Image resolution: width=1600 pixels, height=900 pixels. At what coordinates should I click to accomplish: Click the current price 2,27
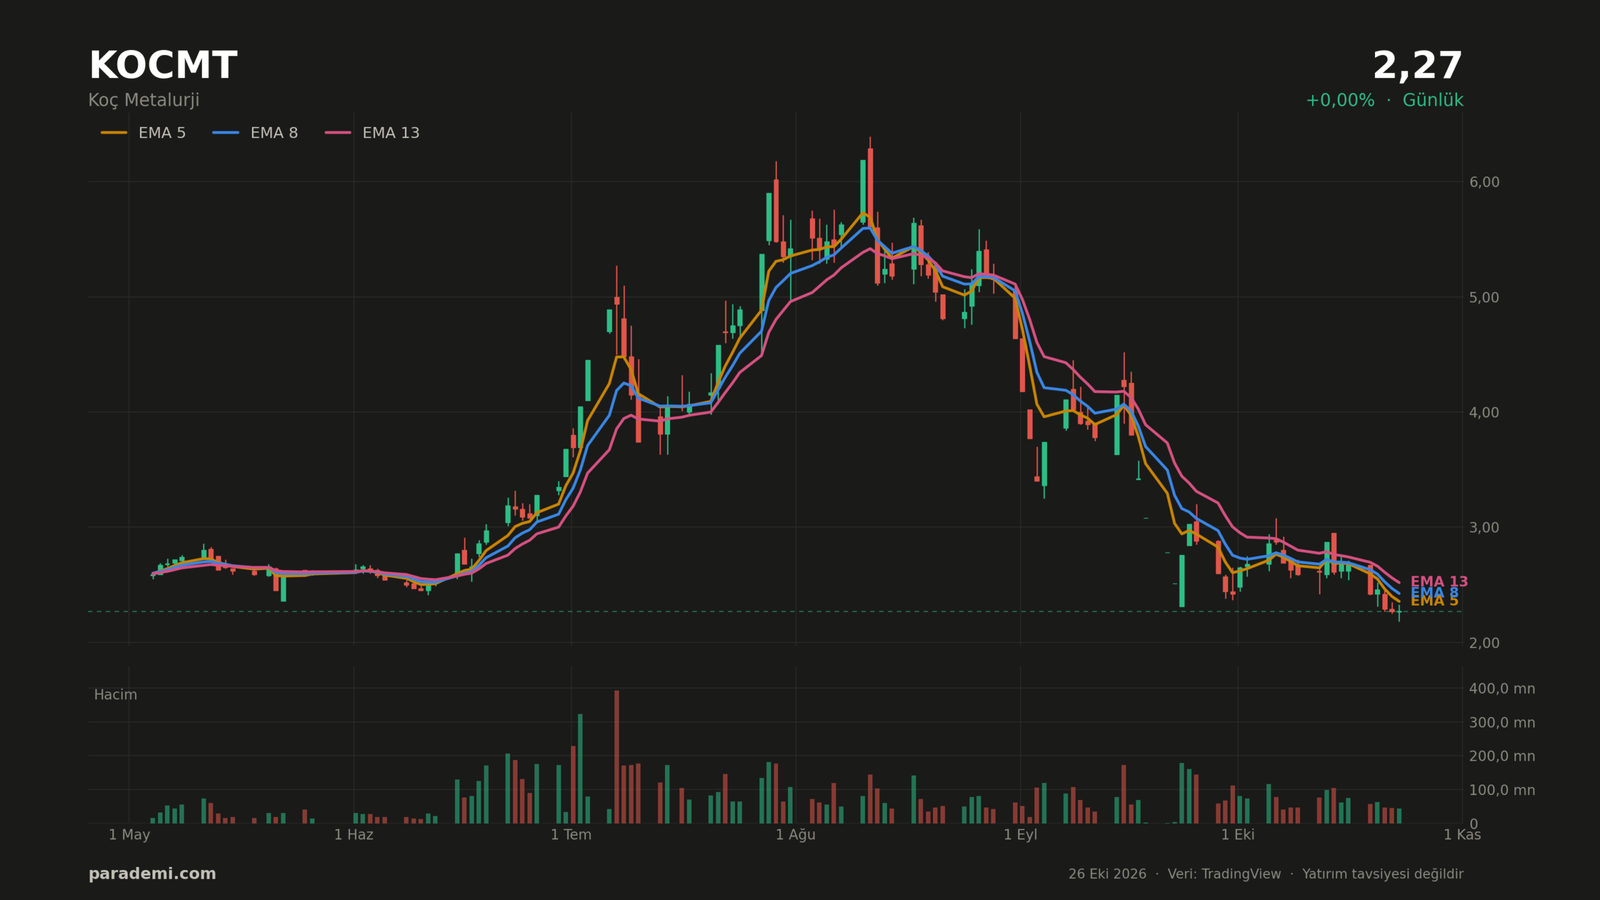pyautogui.click(x=1417, y=67)
